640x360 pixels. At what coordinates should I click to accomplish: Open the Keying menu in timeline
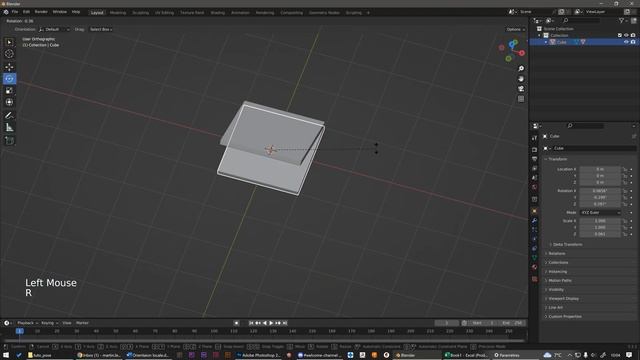tap(49, 323)
